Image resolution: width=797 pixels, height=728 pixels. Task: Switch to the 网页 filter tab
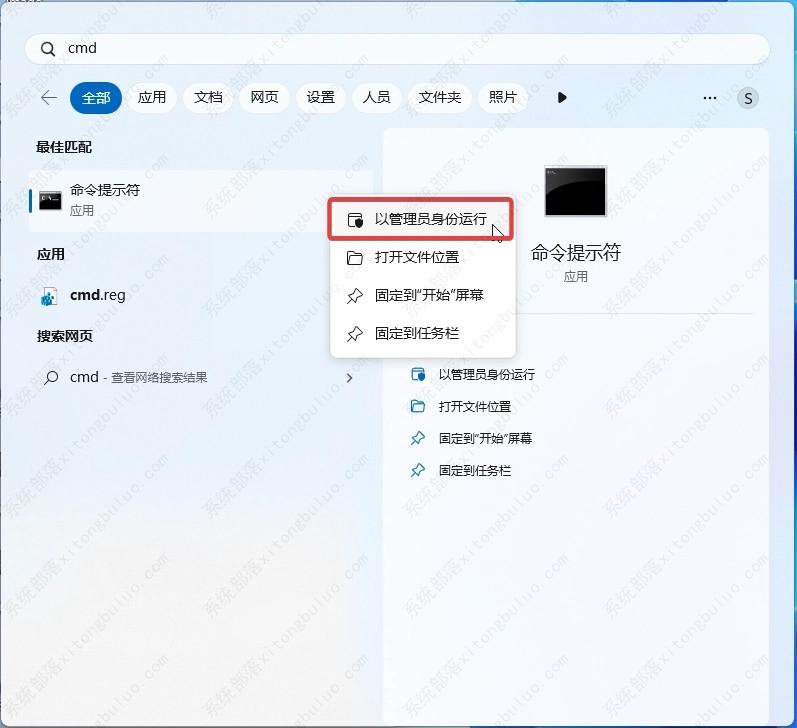coord(264,98)
